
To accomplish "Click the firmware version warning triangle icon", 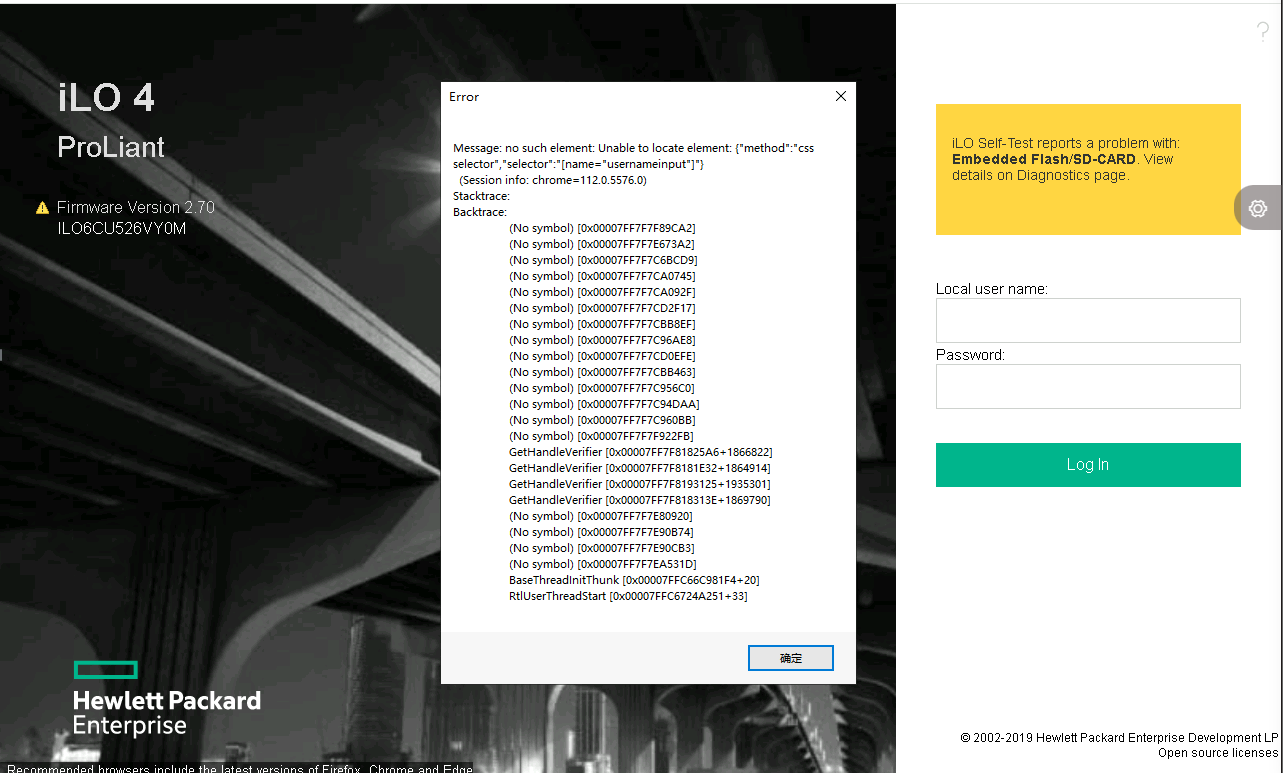I will (x=42, y=207).
